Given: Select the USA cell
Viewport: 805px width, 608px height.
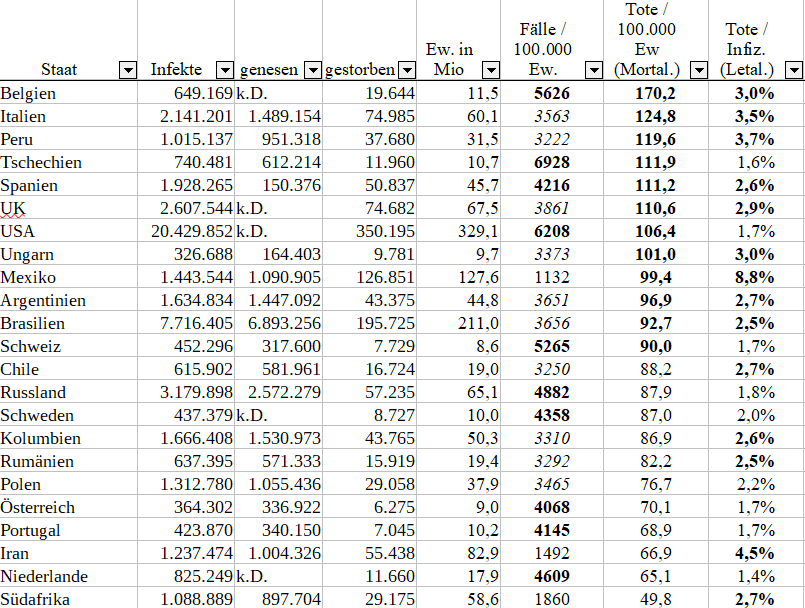Looking at the screenshot, I should (x=68, y=231).
